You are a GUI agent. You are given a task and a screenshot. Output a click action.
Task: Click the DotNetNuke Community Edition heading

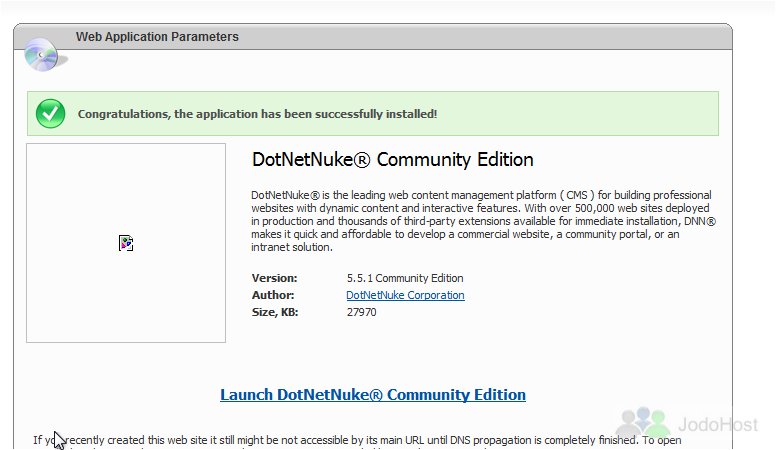click(393, 159)
